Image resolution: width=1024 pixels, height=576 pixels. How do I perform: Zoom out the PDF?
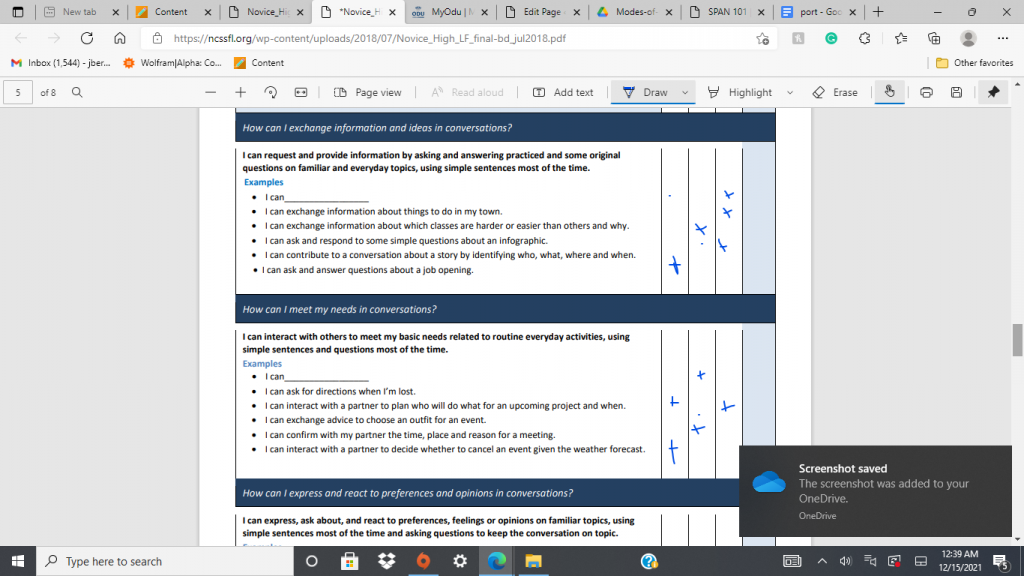210,93
